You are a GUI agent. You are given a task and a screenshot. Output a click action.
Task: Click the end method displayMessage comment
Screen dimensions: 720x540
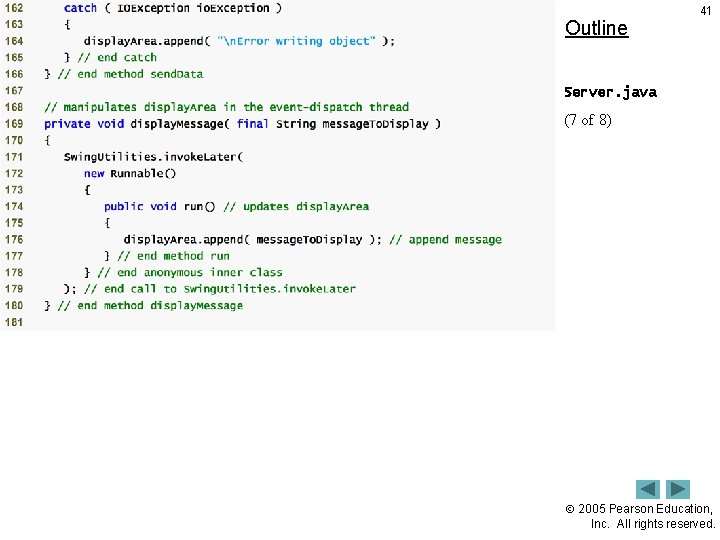(x=150, y=305)
